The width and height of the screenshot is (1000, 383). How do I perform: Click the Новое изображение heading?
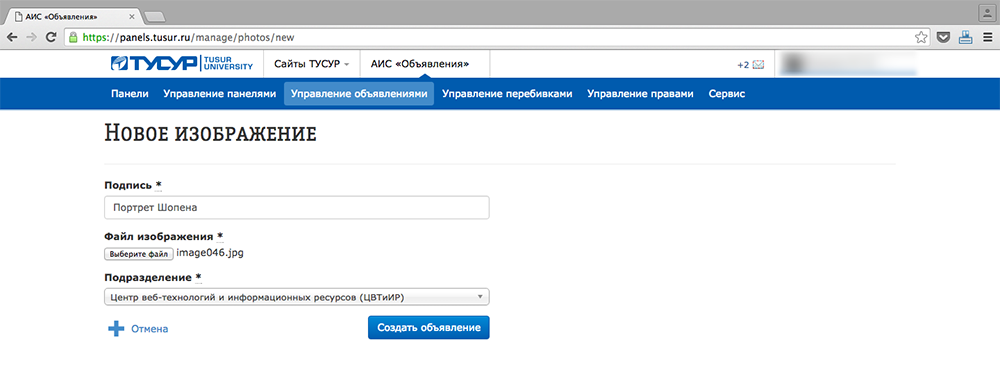(x=210, y=134)
